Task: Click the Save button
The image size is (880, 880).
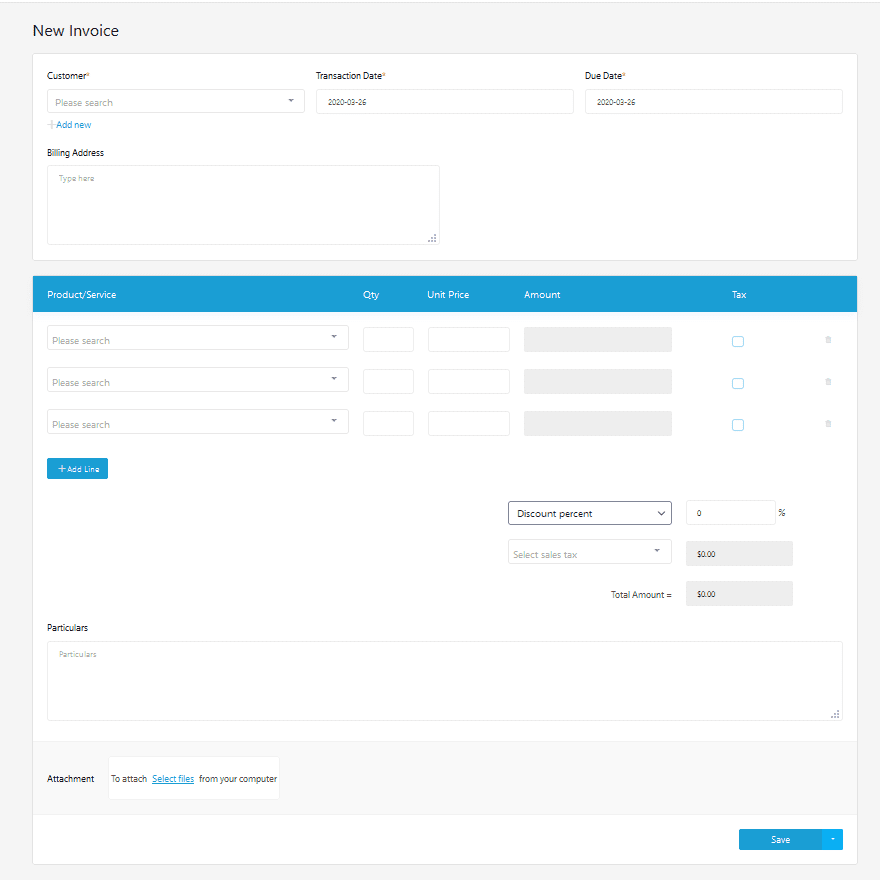Action: pos(779,839)
